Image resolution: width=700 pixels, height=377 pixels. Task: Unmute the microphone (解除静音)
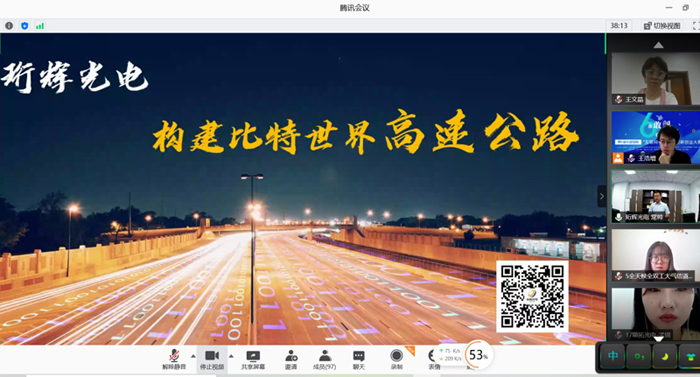coord(174,360)
